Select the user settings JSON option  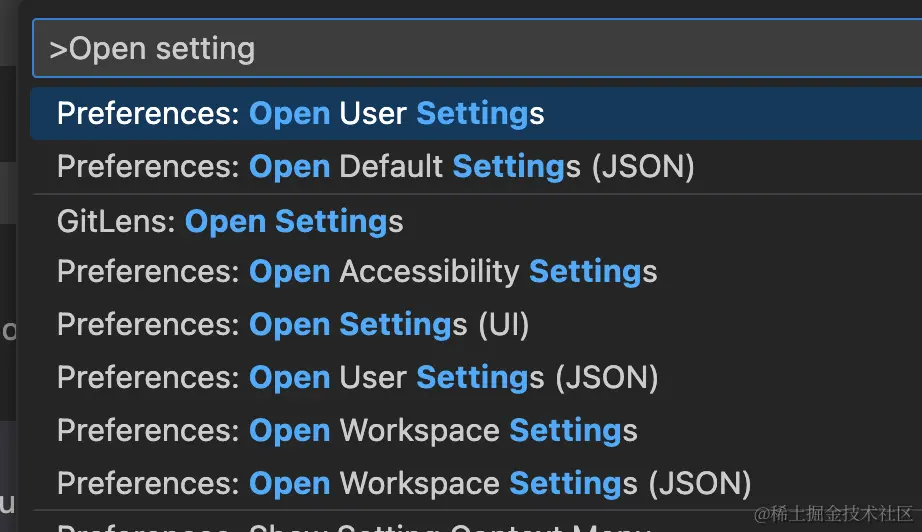[357, 378]
